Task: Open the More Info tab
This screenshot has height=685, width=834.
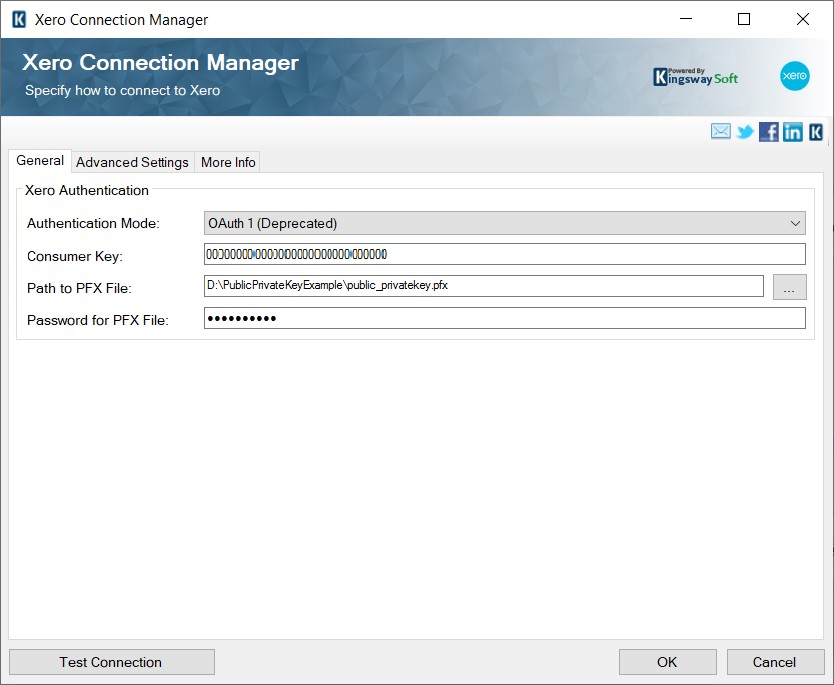Action: (228, 162)
